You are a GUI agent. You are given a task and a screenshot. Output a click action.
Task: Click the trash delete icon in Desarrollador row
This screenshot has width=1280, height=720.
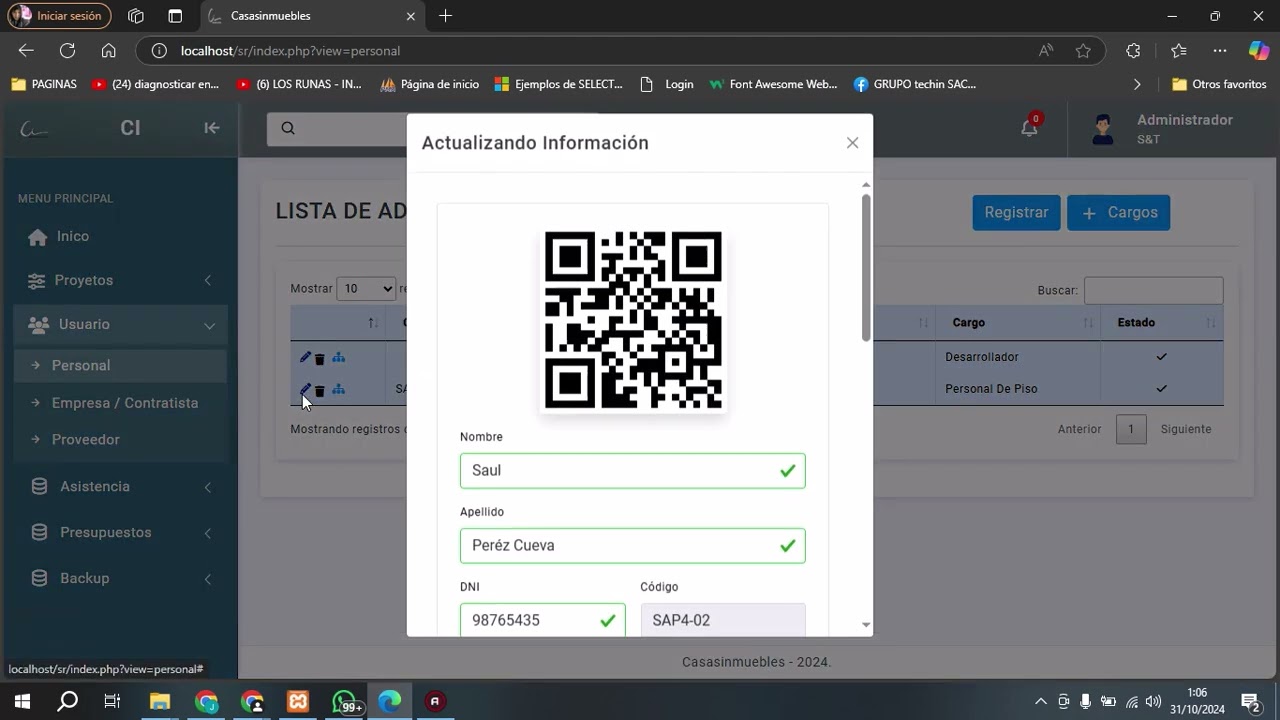coord(320,358)
